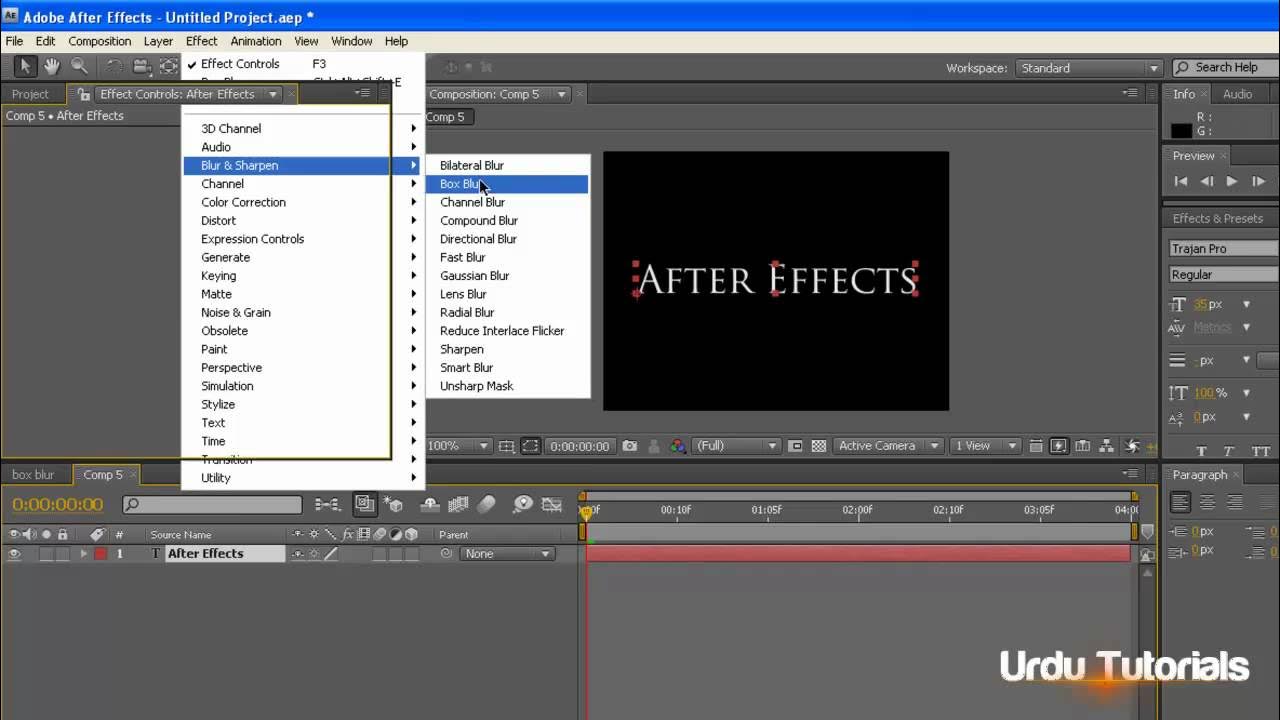The width and height of the screenshot is (1280, 720).
Task: Open the comp flowchart icon
Action: [1107, 446]
